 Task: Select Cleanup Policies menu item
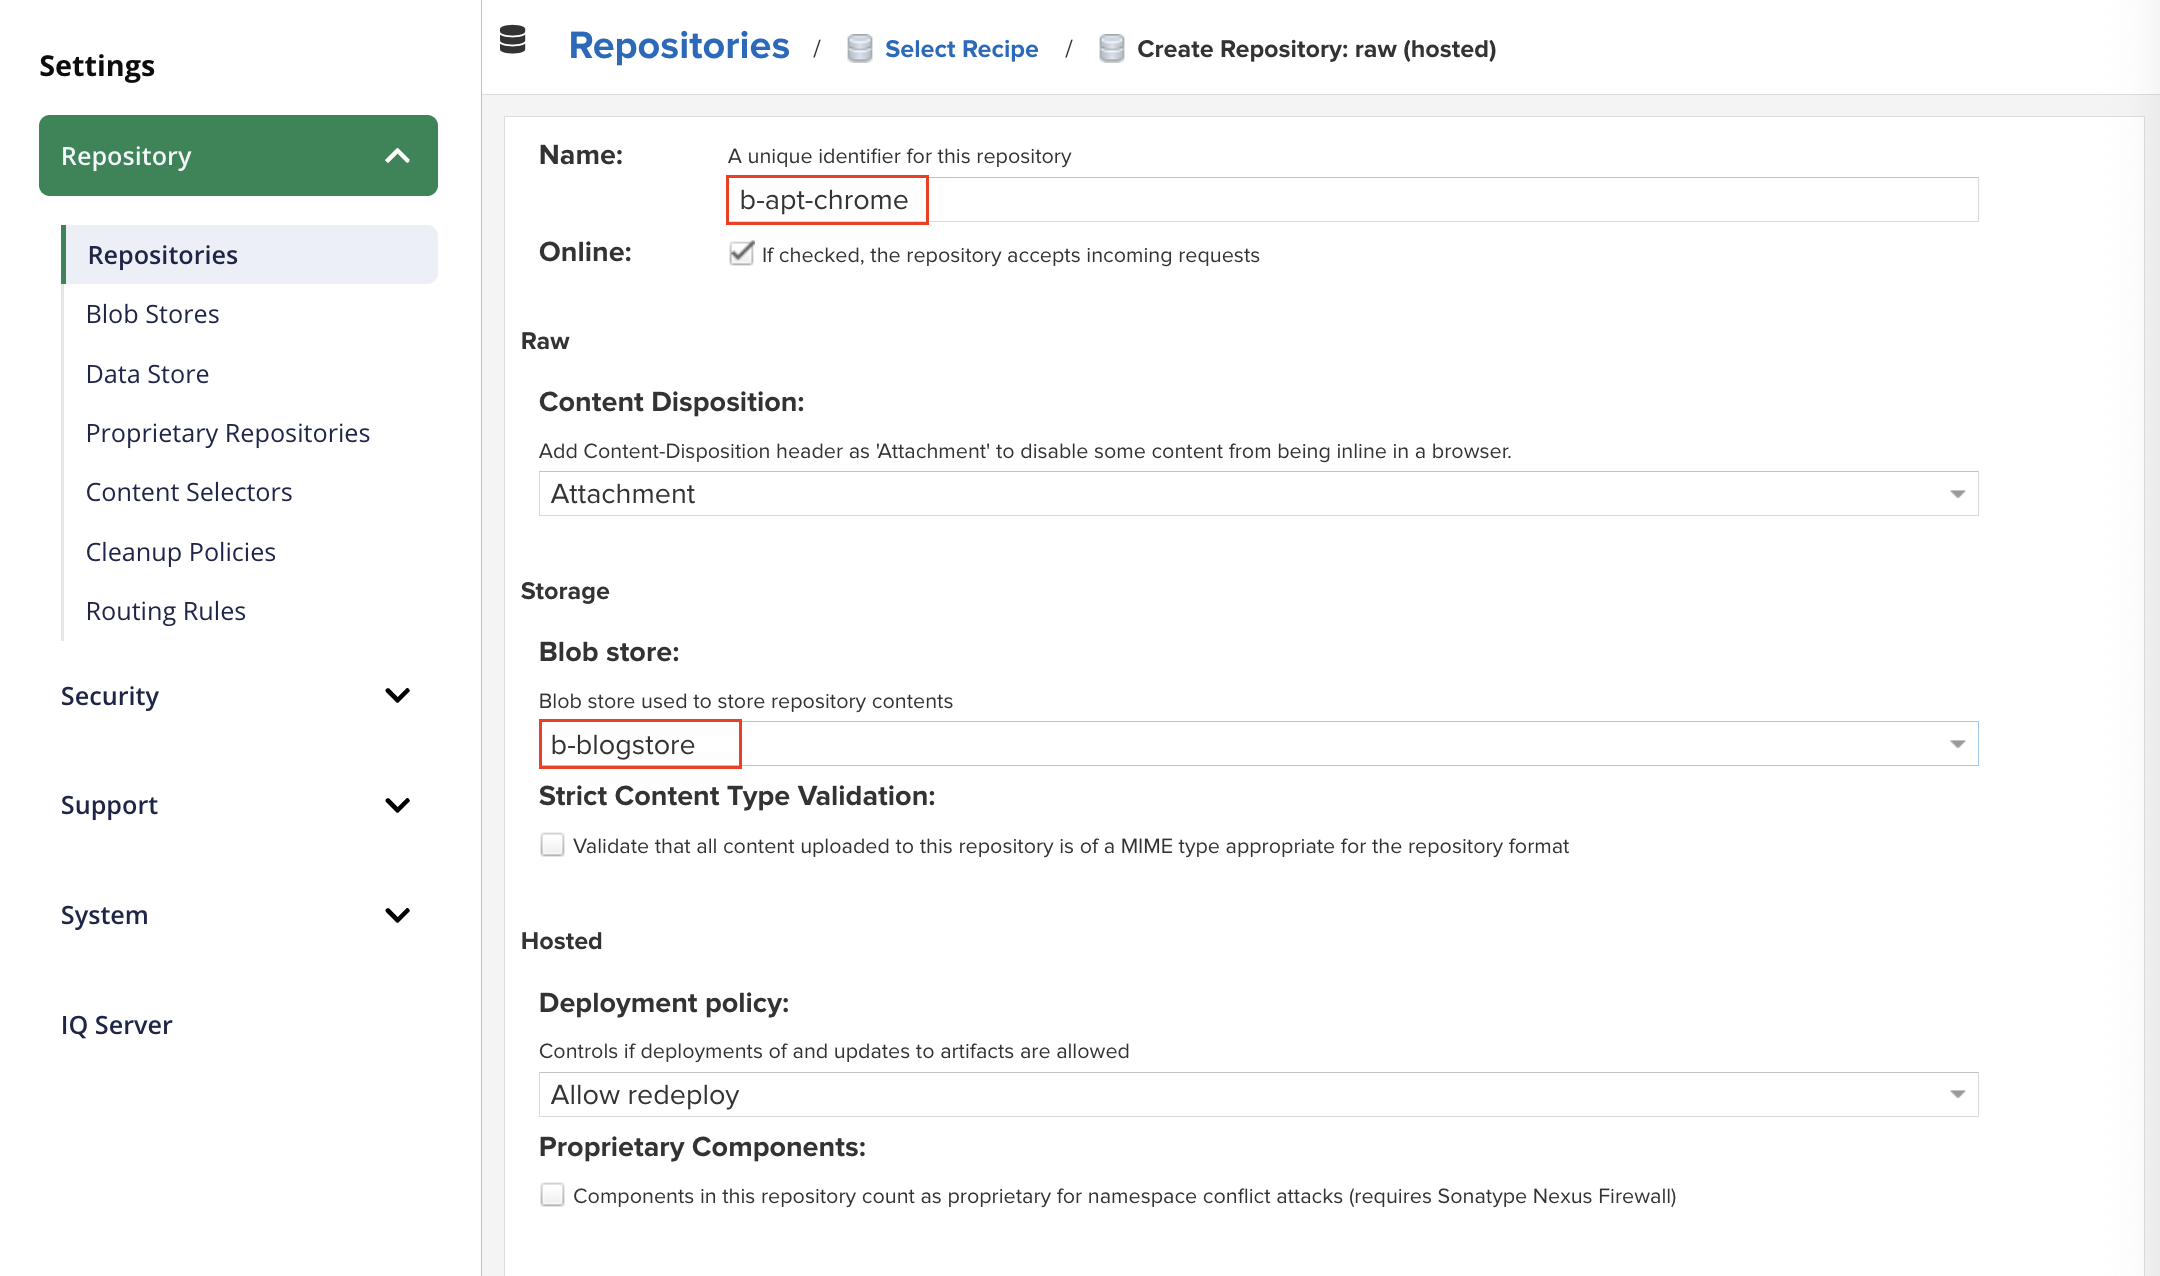click(180, 552)
